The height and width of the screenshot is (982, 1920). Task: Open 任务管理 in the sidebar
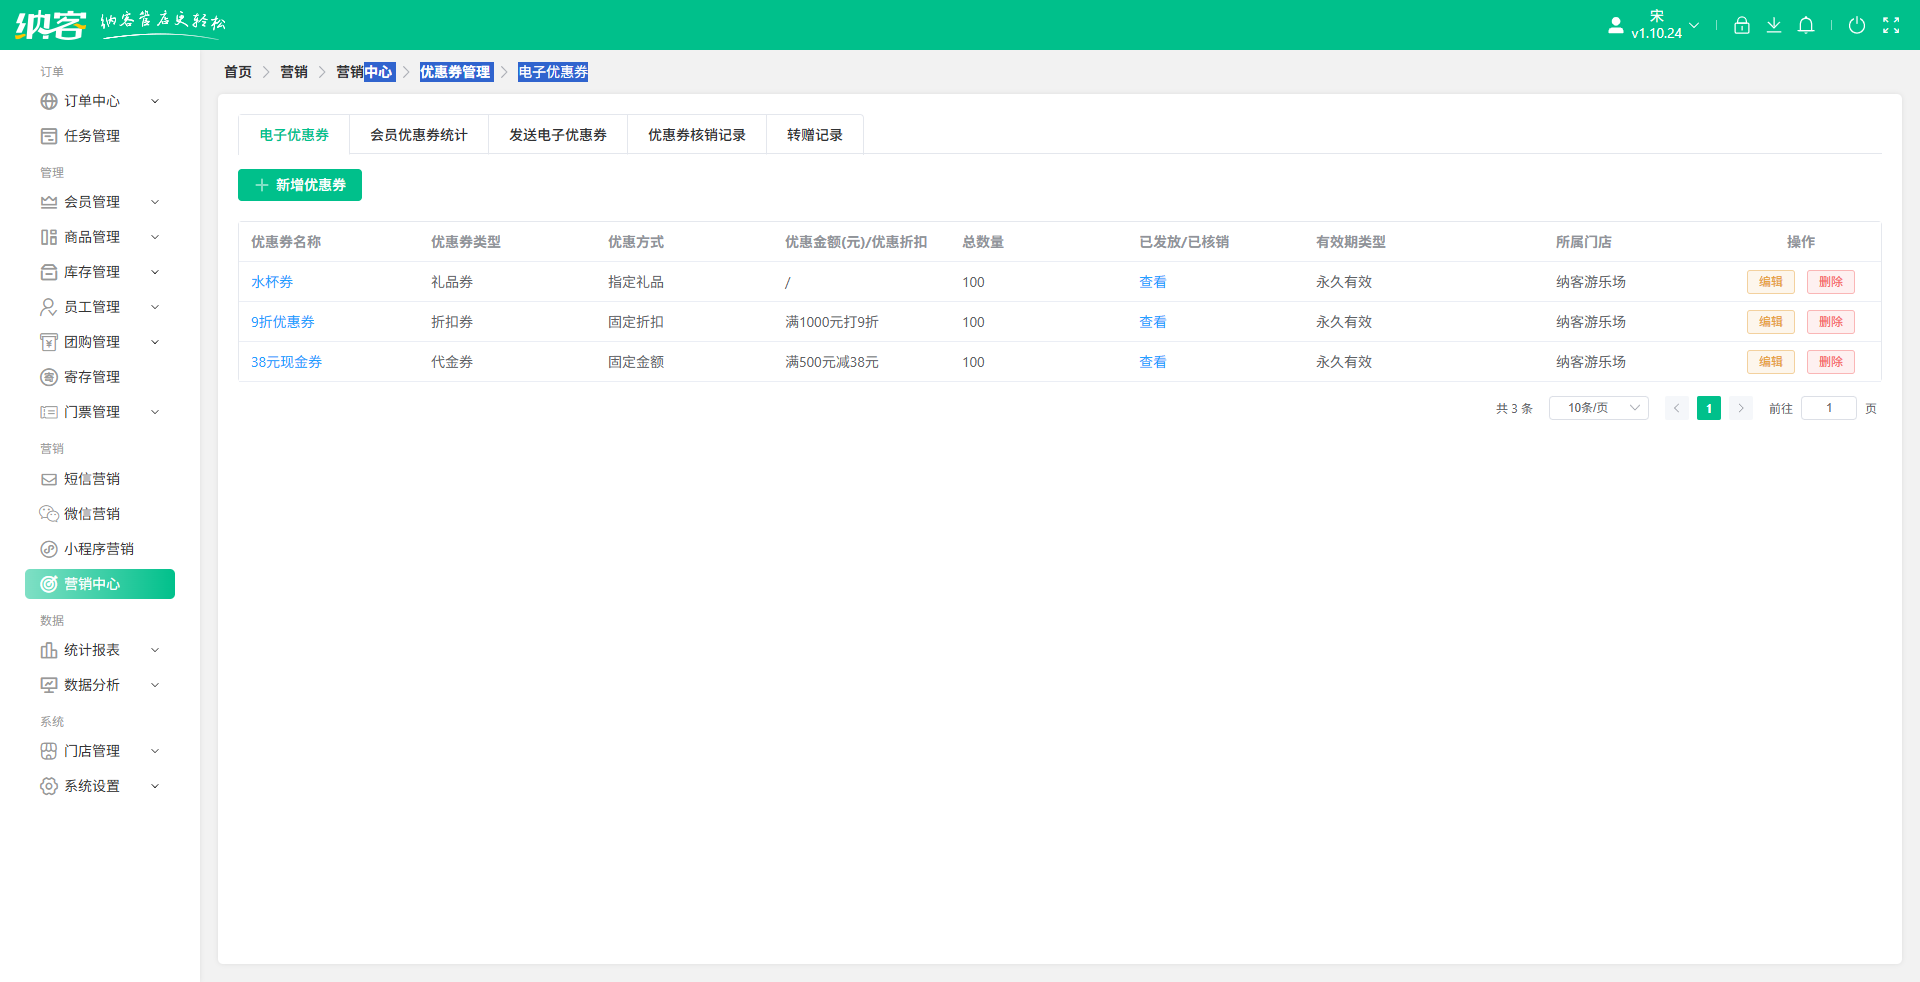(x=91, y=135)
